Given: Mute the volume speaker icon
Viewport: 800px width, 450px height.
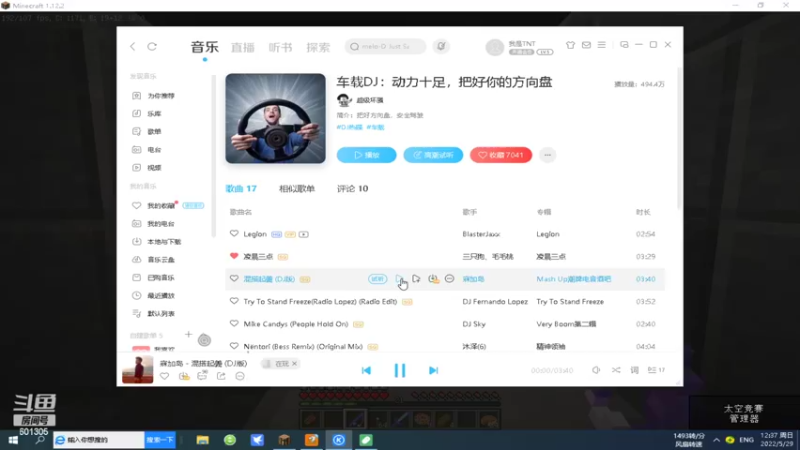Looking at the screenshot, I should [596, 370].
